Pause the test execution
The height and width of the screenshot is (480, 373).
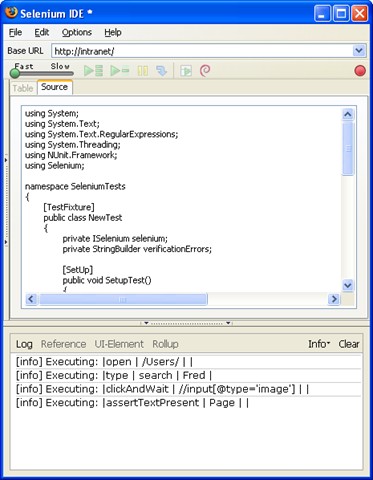pyautogui.click(x=143, y=71)
